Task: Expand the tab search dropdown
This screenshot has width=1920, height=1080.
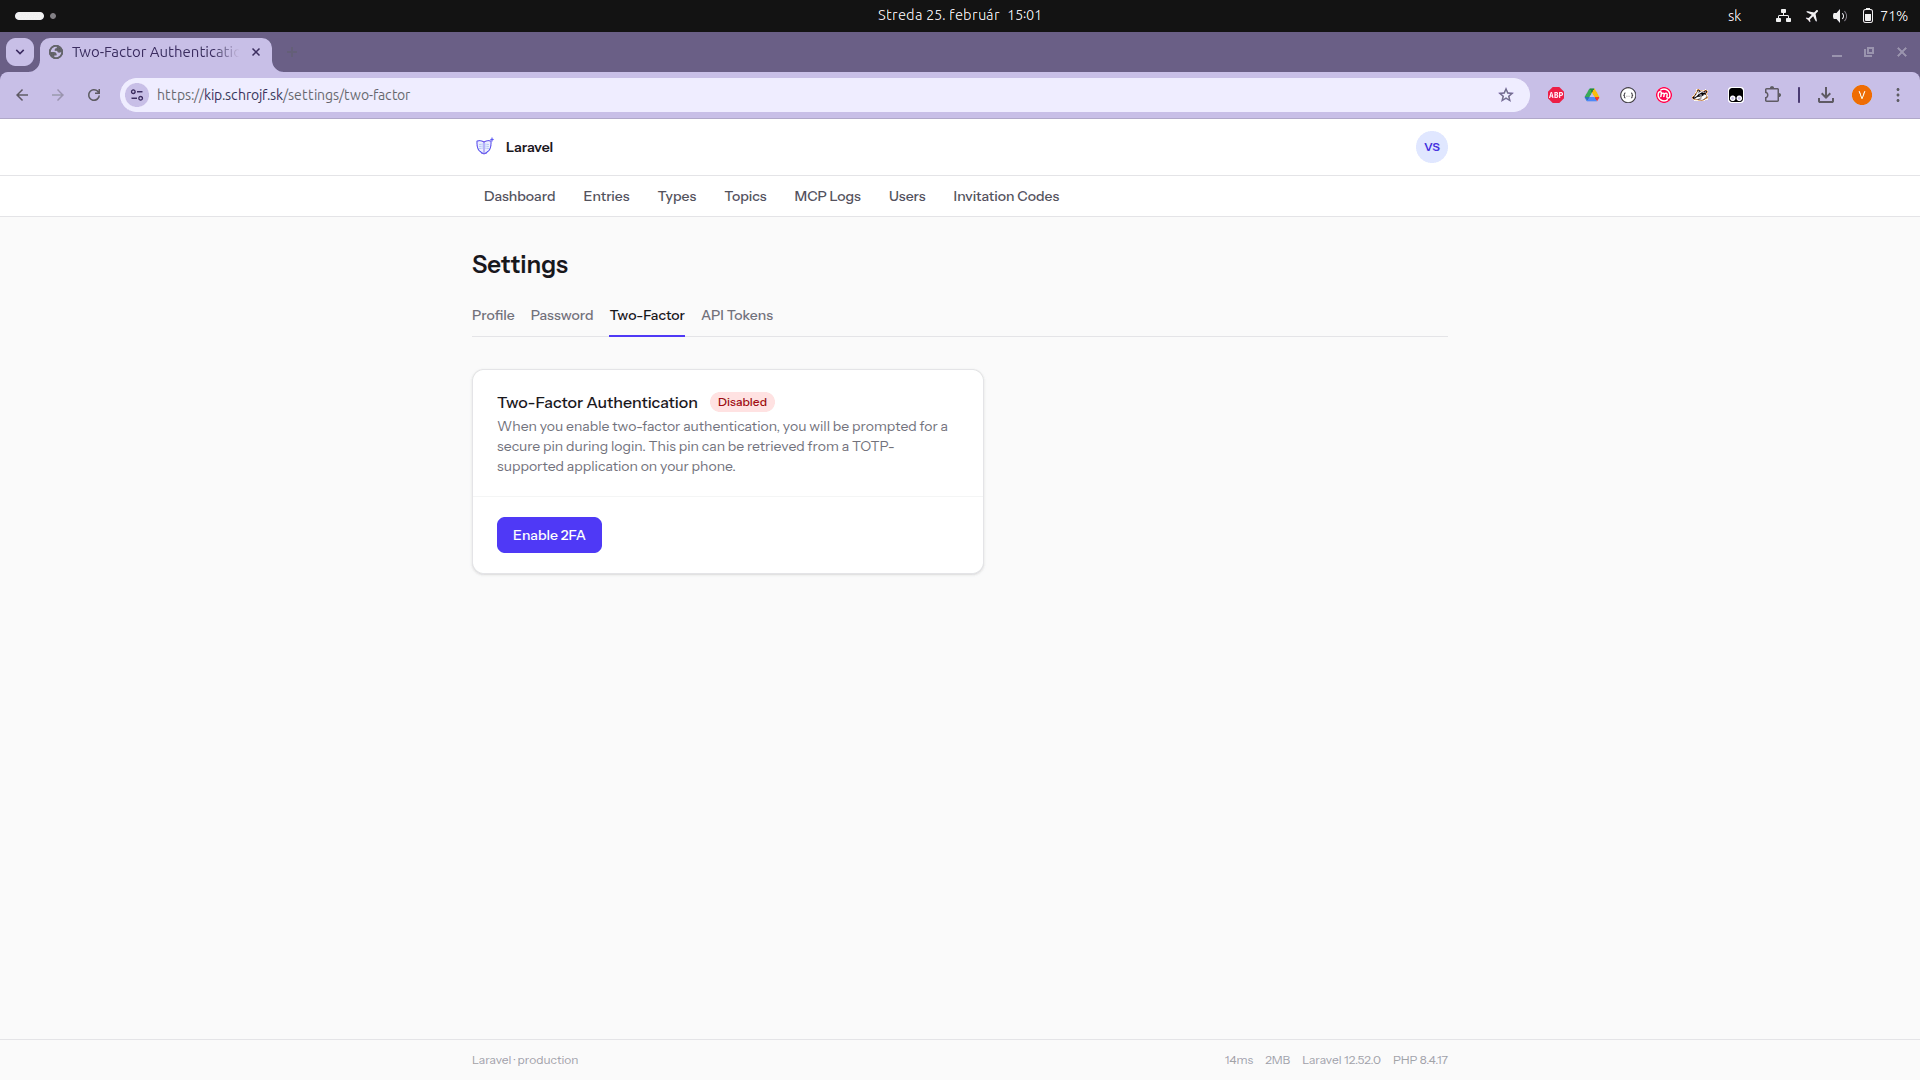Action: pos(20,52)
